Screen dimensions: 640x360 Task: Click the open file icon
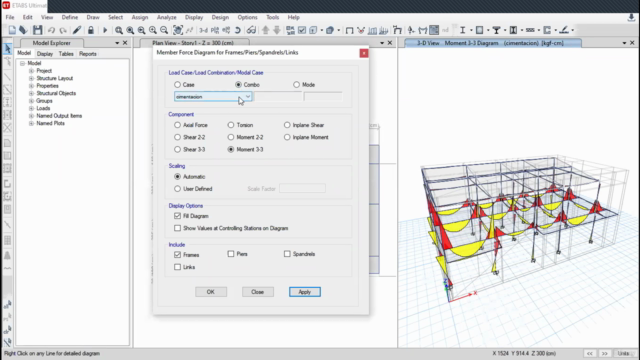[x=23, y=30]
